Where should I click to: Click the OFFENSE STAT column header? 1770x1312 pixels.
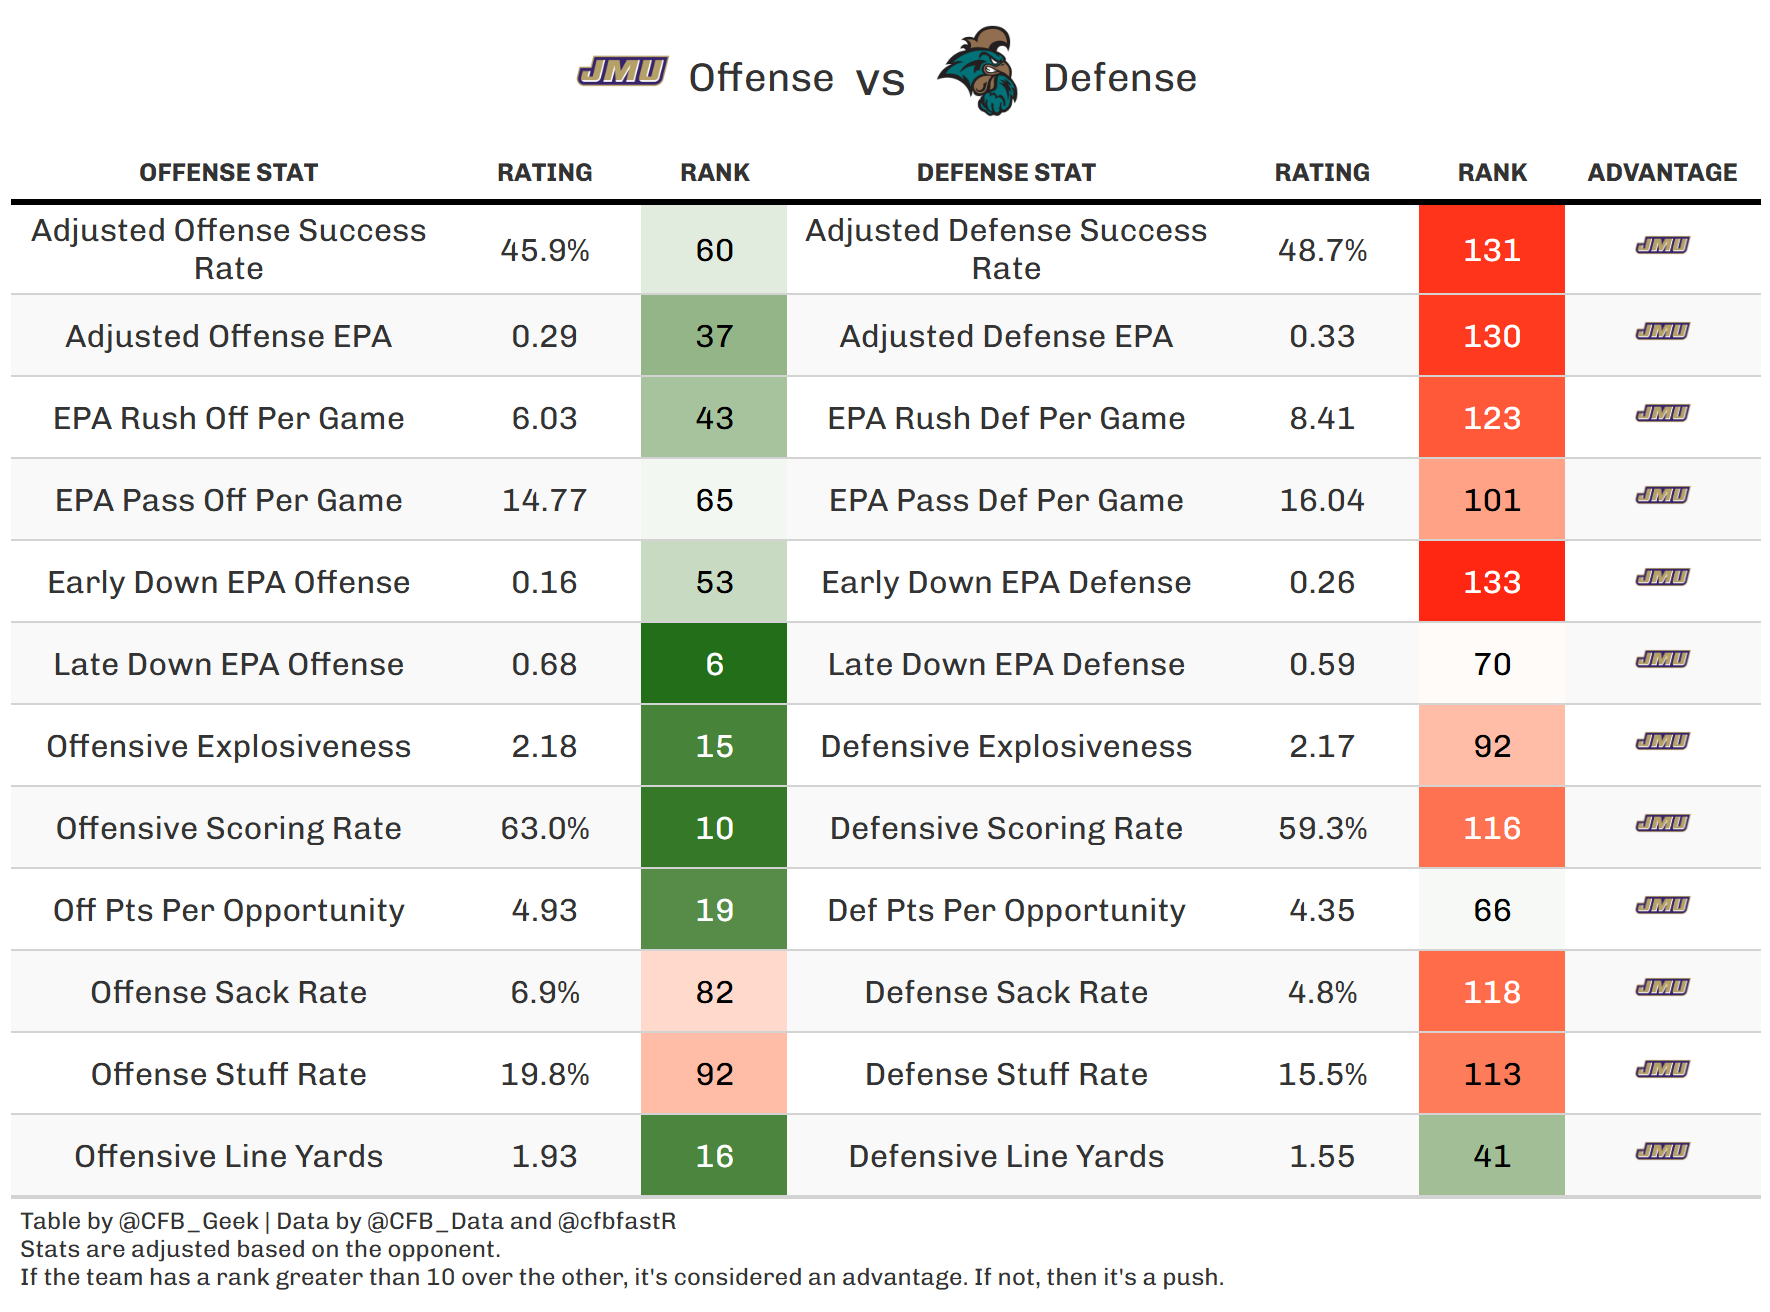228,173
